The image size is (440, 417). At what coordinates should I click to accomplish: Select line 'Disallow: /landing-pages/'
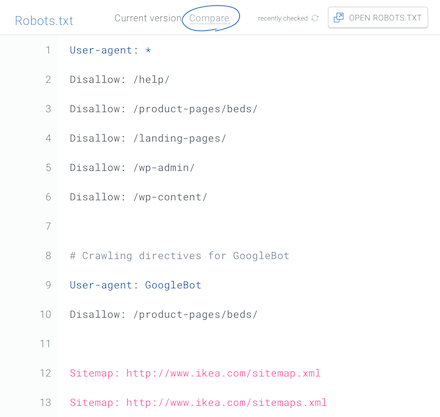(148, 138)
